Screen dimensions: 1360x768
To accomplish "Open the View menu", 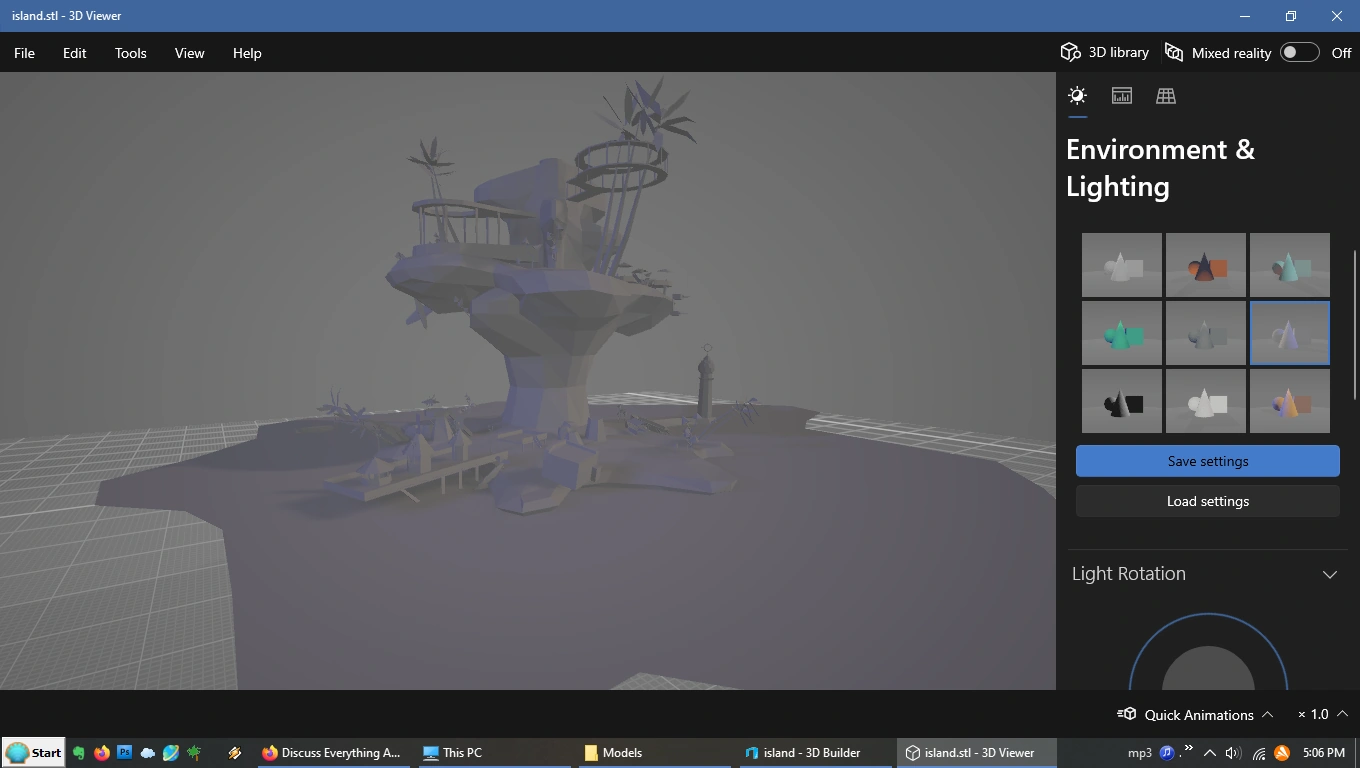I will tap(189, 53).
